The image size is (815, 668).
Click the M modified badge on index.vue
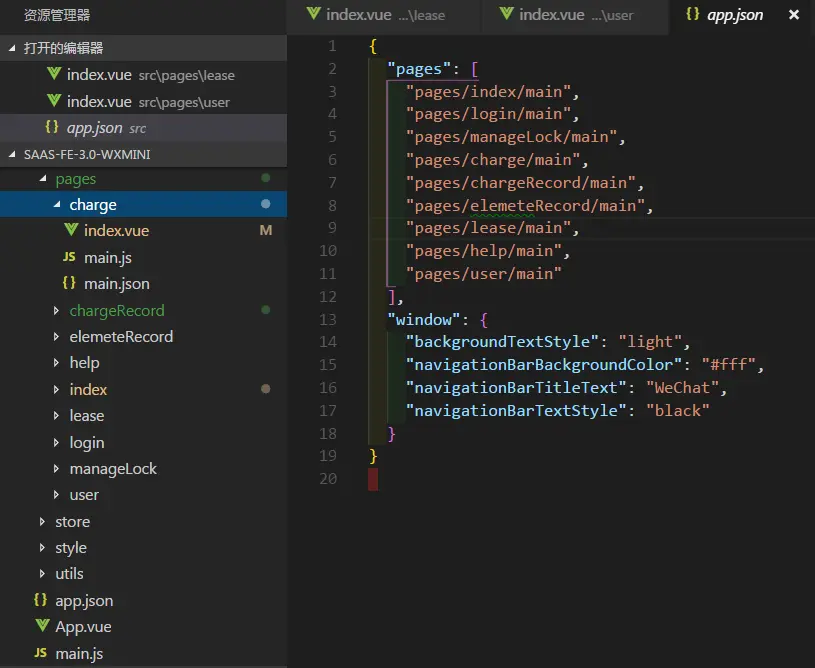pyautogui.click(x=266, y=230)
